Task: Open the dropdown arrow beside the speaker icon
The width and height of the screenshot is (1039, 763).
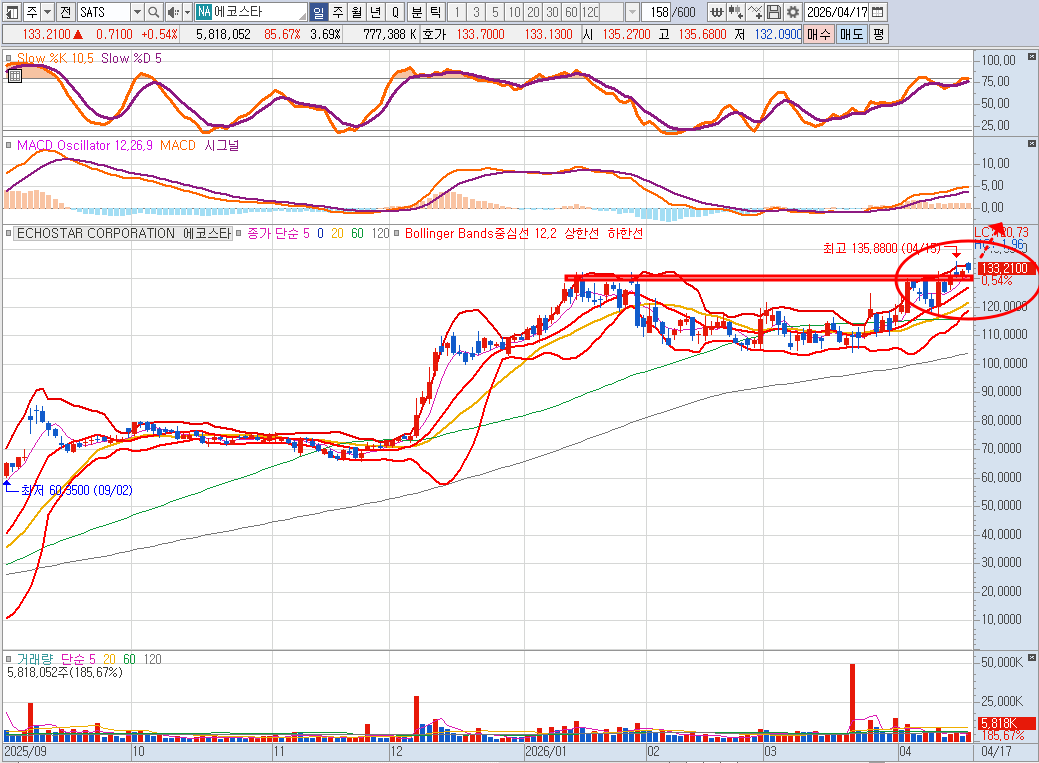Action: (x=187, y=12)
